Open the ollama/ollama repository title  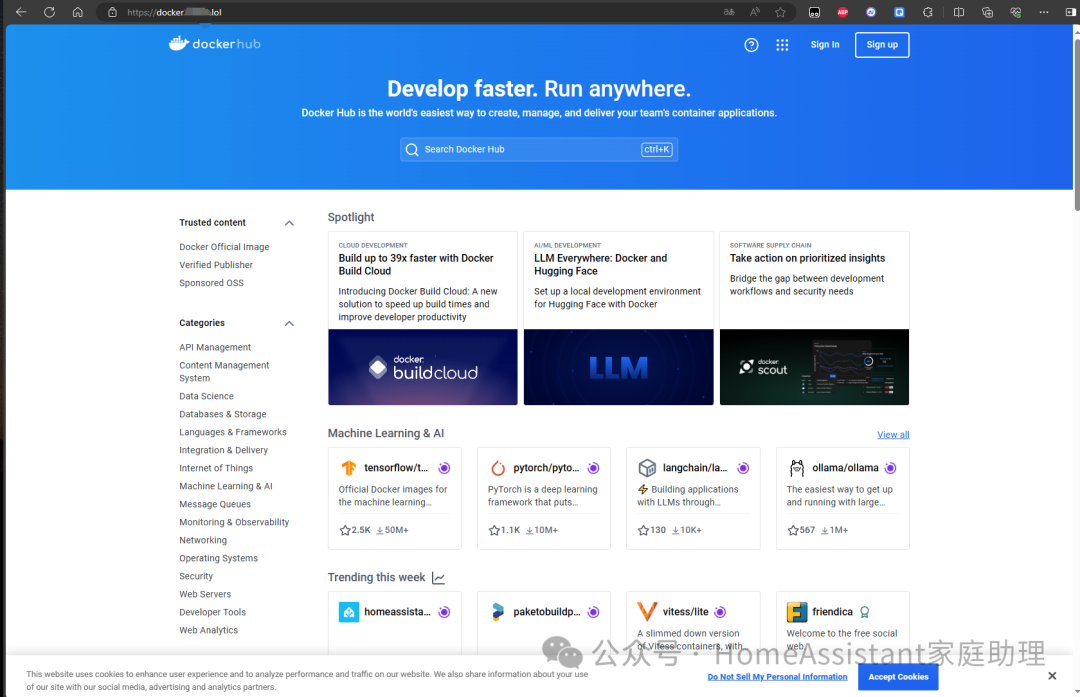coord(845,468)
